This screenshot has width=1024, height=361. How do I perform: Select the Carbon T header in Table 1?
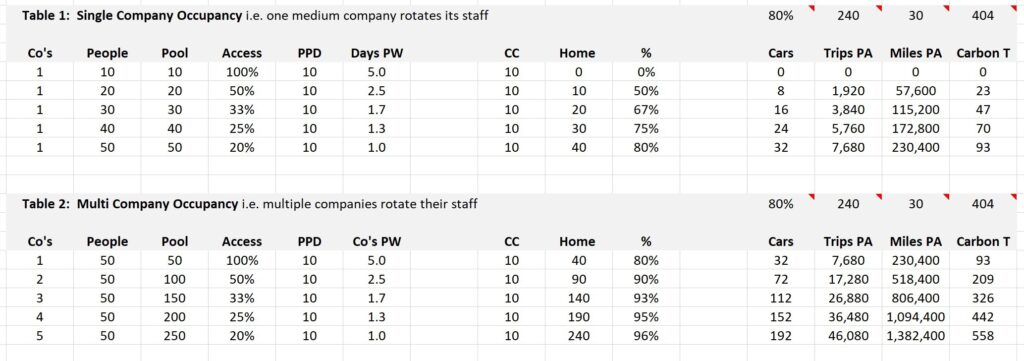[x=983, y=54]
